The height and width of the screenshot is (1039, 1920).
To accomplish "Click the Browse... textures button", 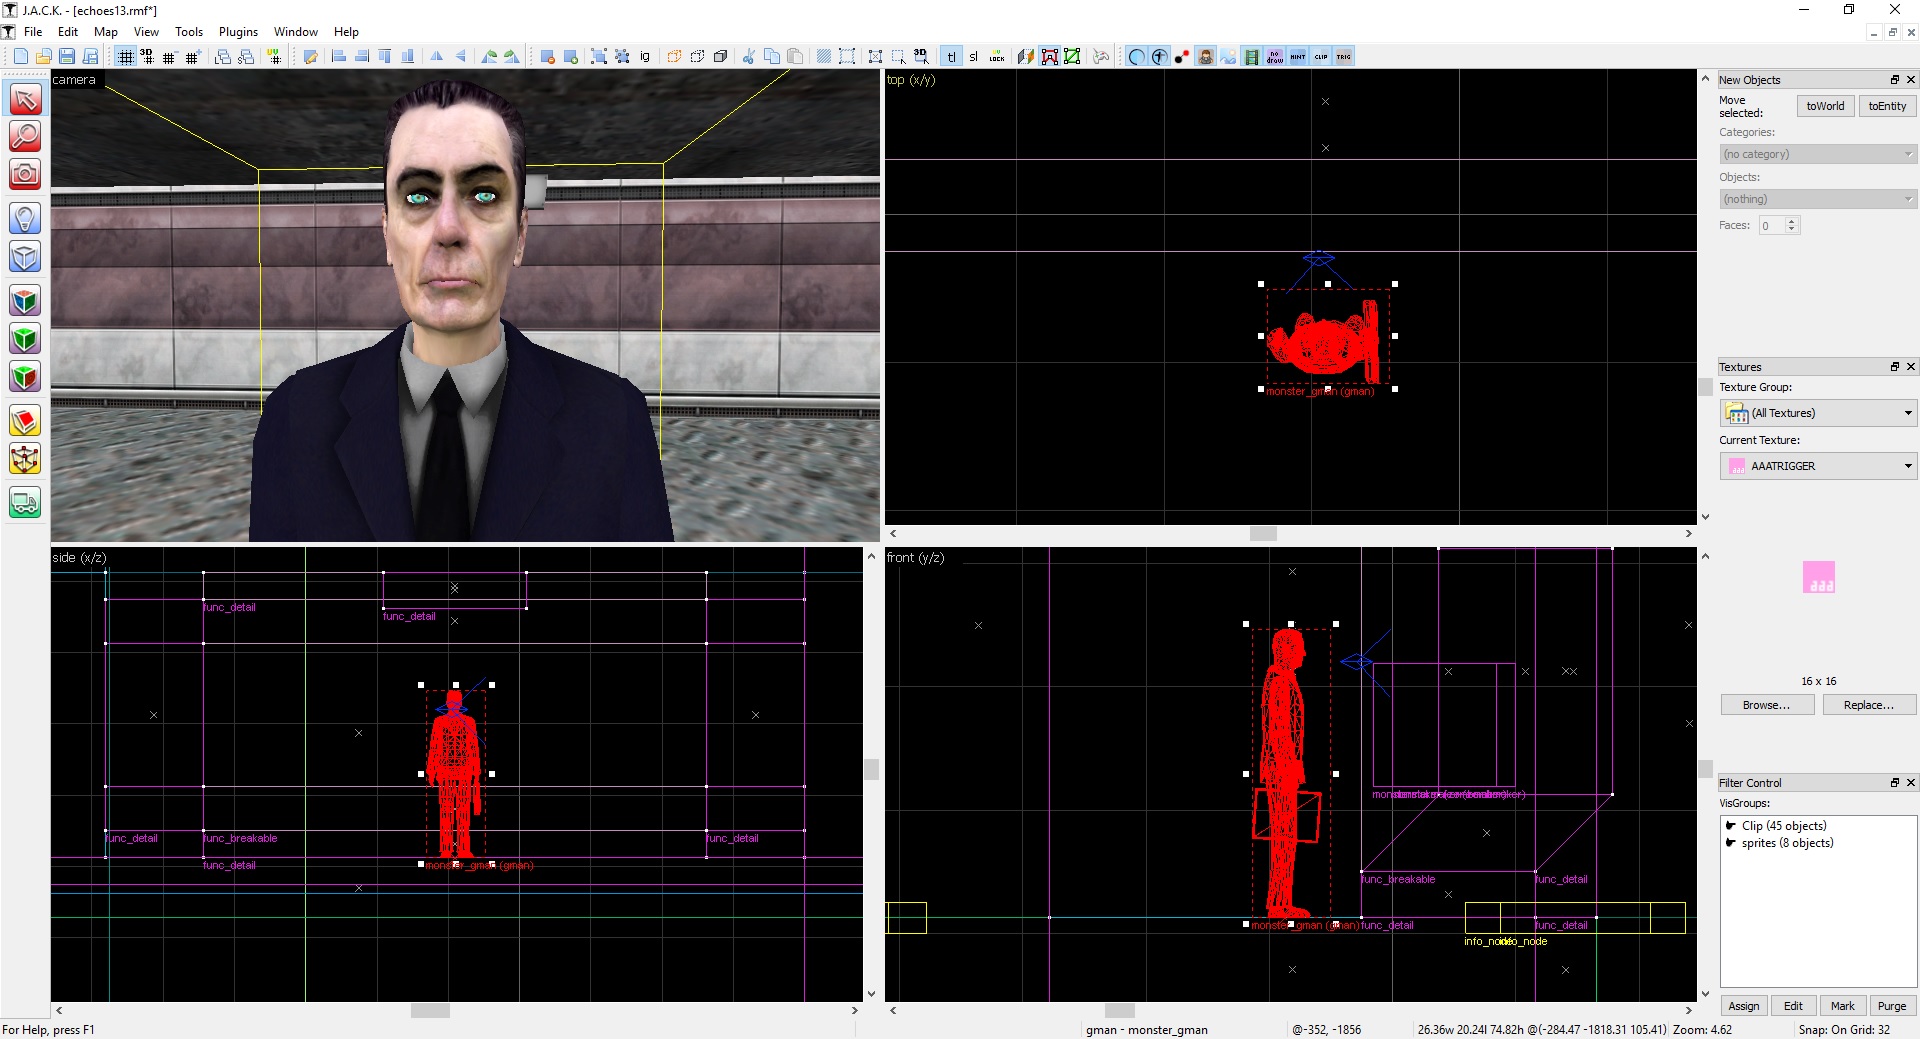I will point(1767,705).
